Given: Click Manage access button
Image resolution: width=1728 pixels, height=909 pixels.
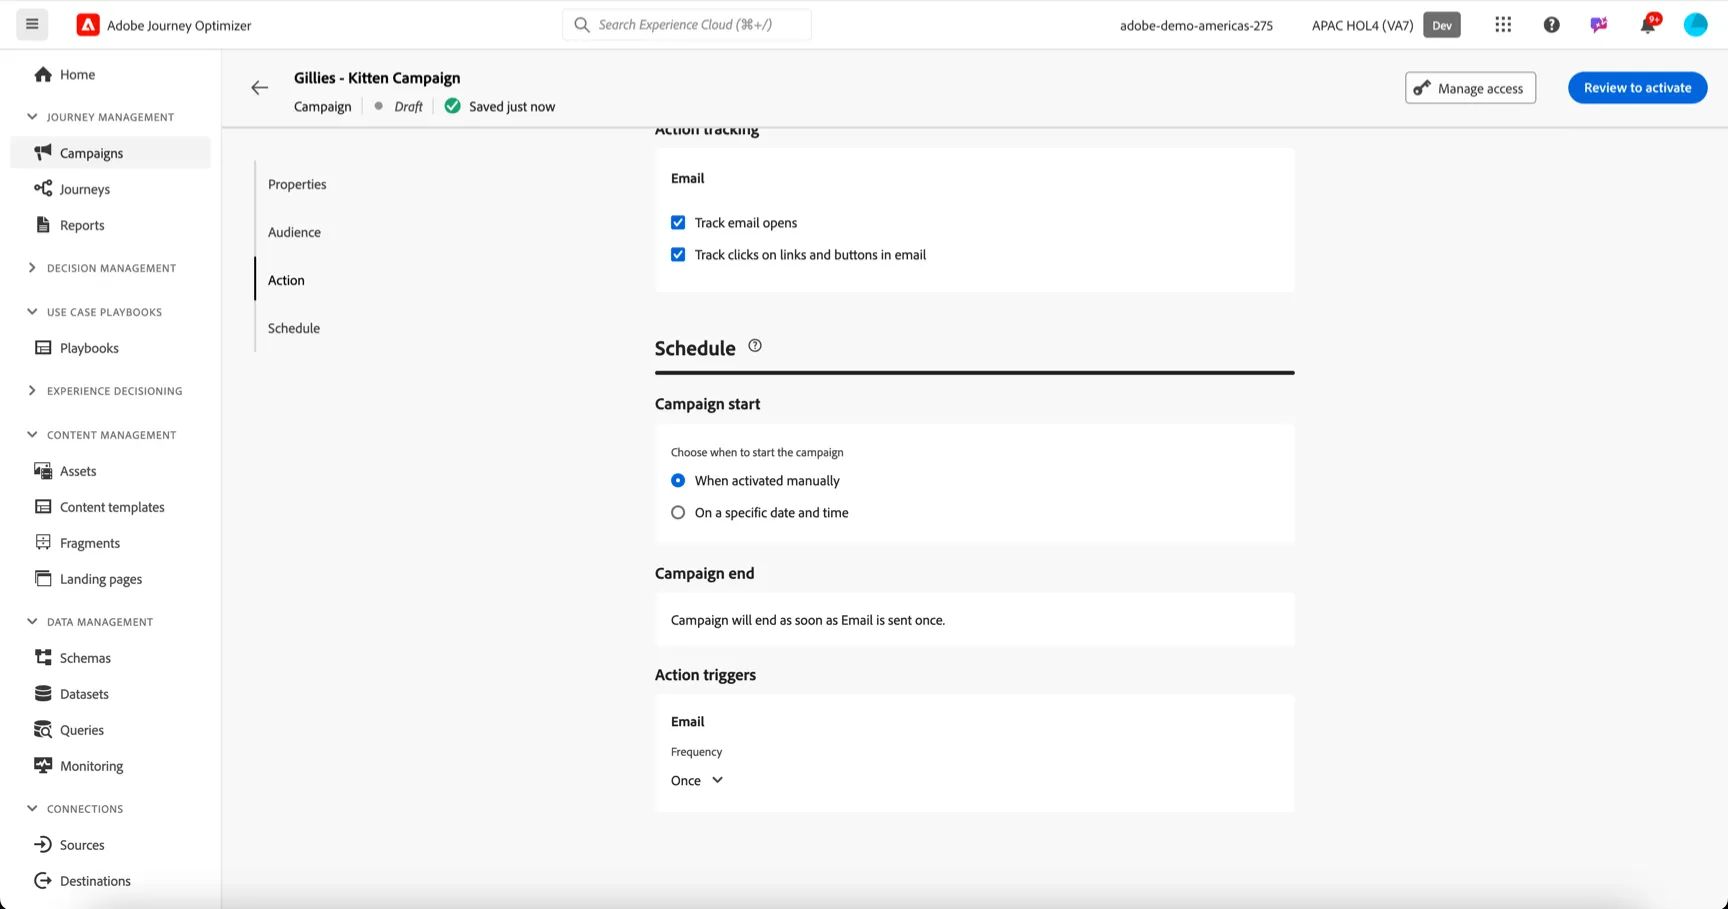Looking at the screenshot, I should 1470,88.
